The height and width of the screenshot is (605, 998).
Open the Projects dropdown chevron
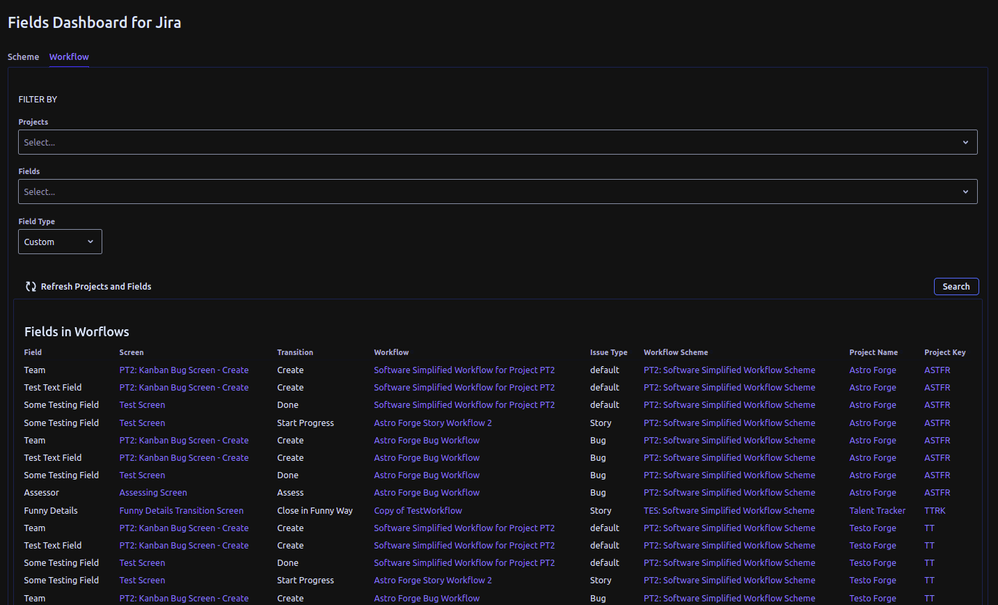tap(966, 141)
